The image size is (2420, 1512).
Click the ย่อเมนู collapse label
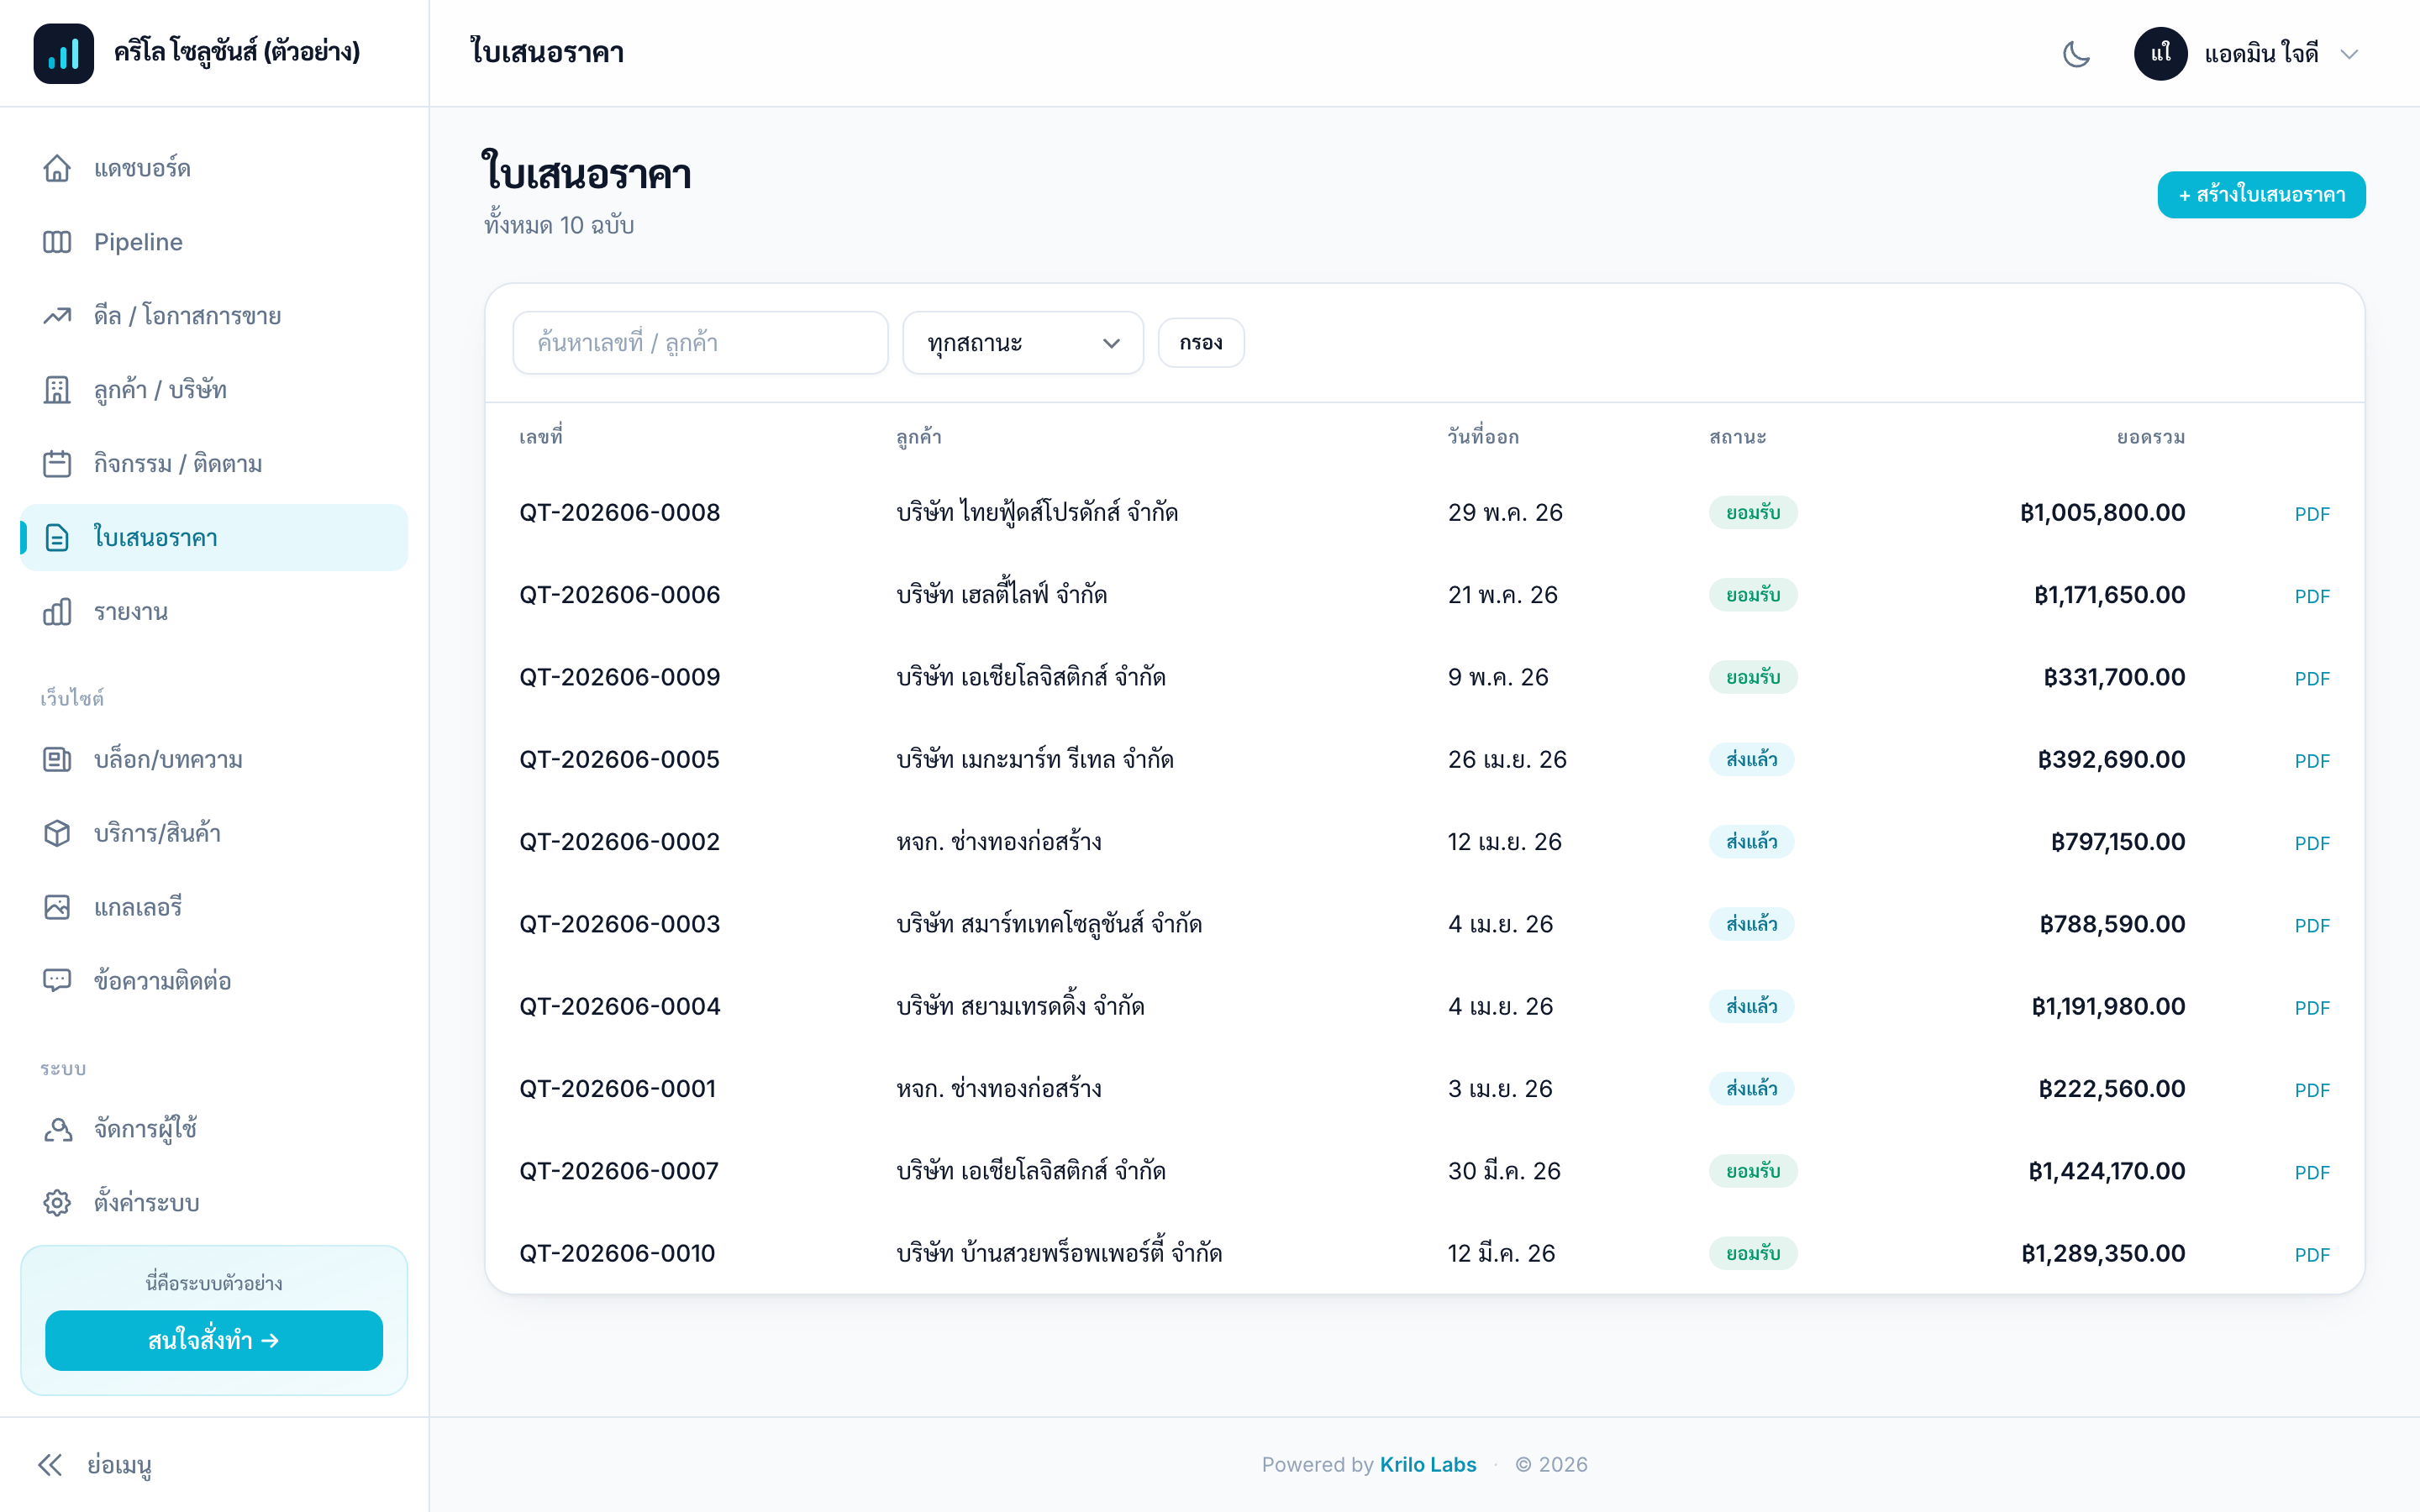click(119, 1466)
